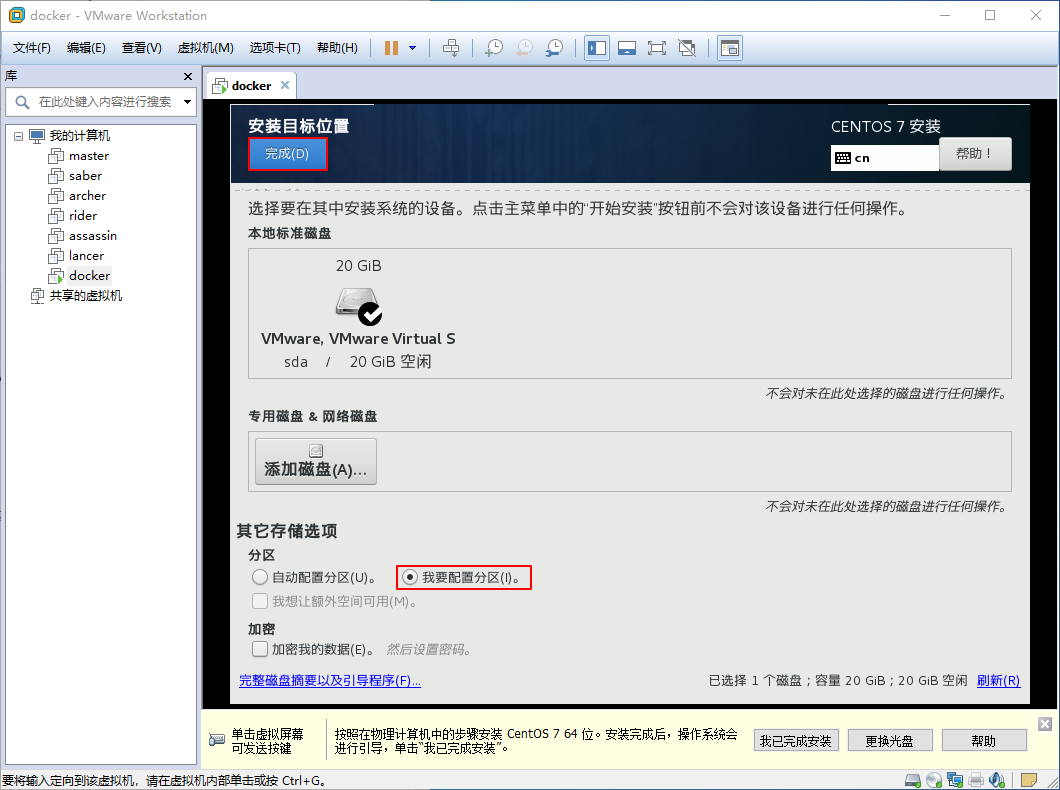This screenshot has width=1060, height=790.
Task: Open the 虚拟机 menu
Action: [x=204, y=47]
